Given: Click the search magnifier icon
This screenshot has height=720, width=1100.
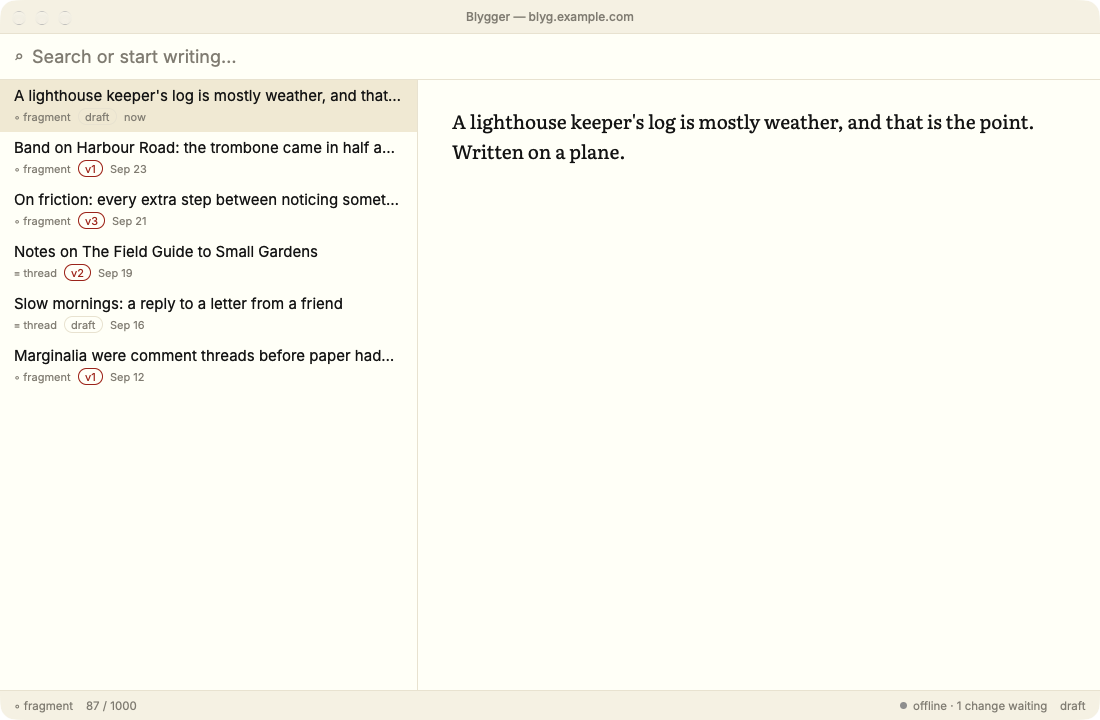Looking at the screenshot, I should pyautogui.click(x=19, y=57).
